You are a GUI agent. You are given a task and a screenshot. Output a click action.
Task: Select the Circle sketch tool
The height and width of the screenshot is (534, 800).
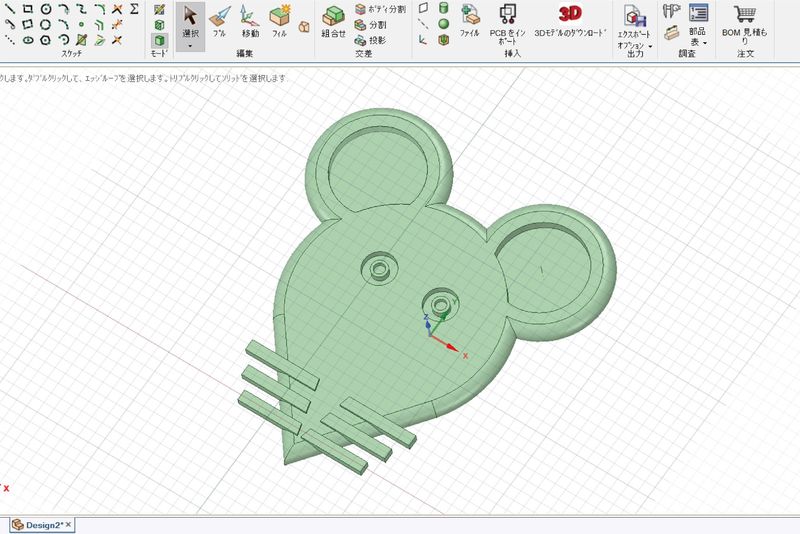click(x=46, y=9)
